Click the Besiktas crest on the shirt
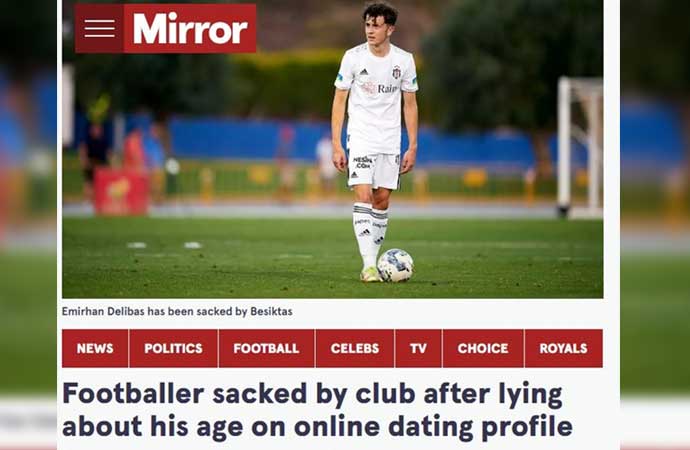Viewport: 690px width, 450px height. click(396, 72)
